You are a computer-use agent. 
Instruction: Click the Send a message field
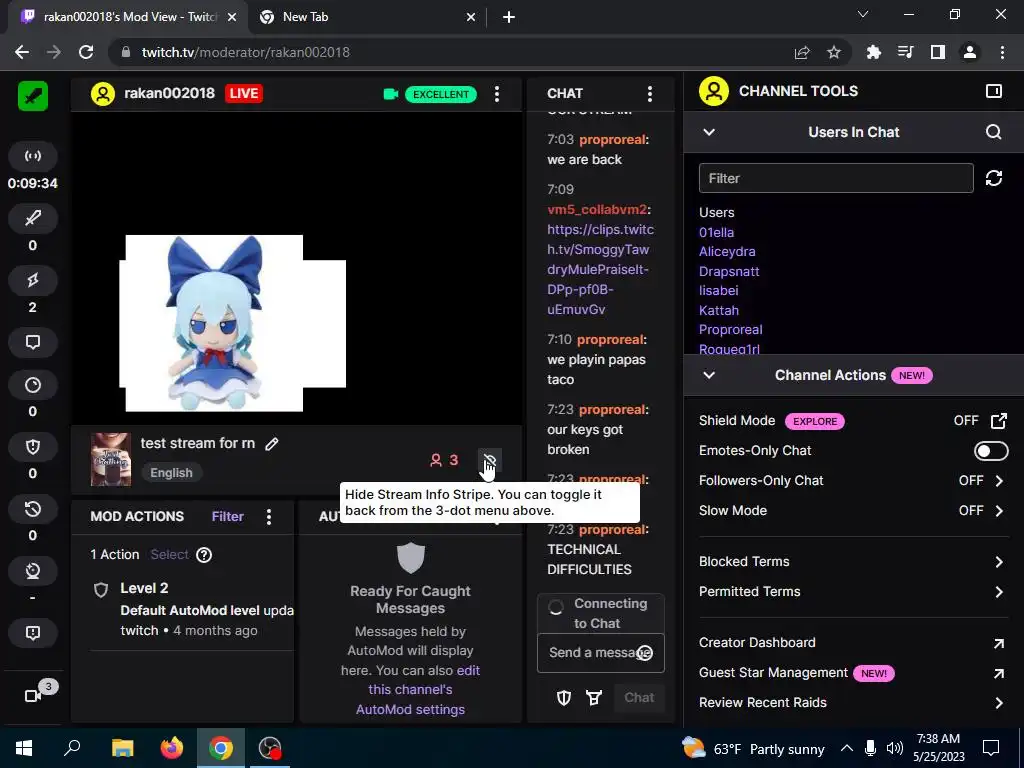tap(600, 653)
